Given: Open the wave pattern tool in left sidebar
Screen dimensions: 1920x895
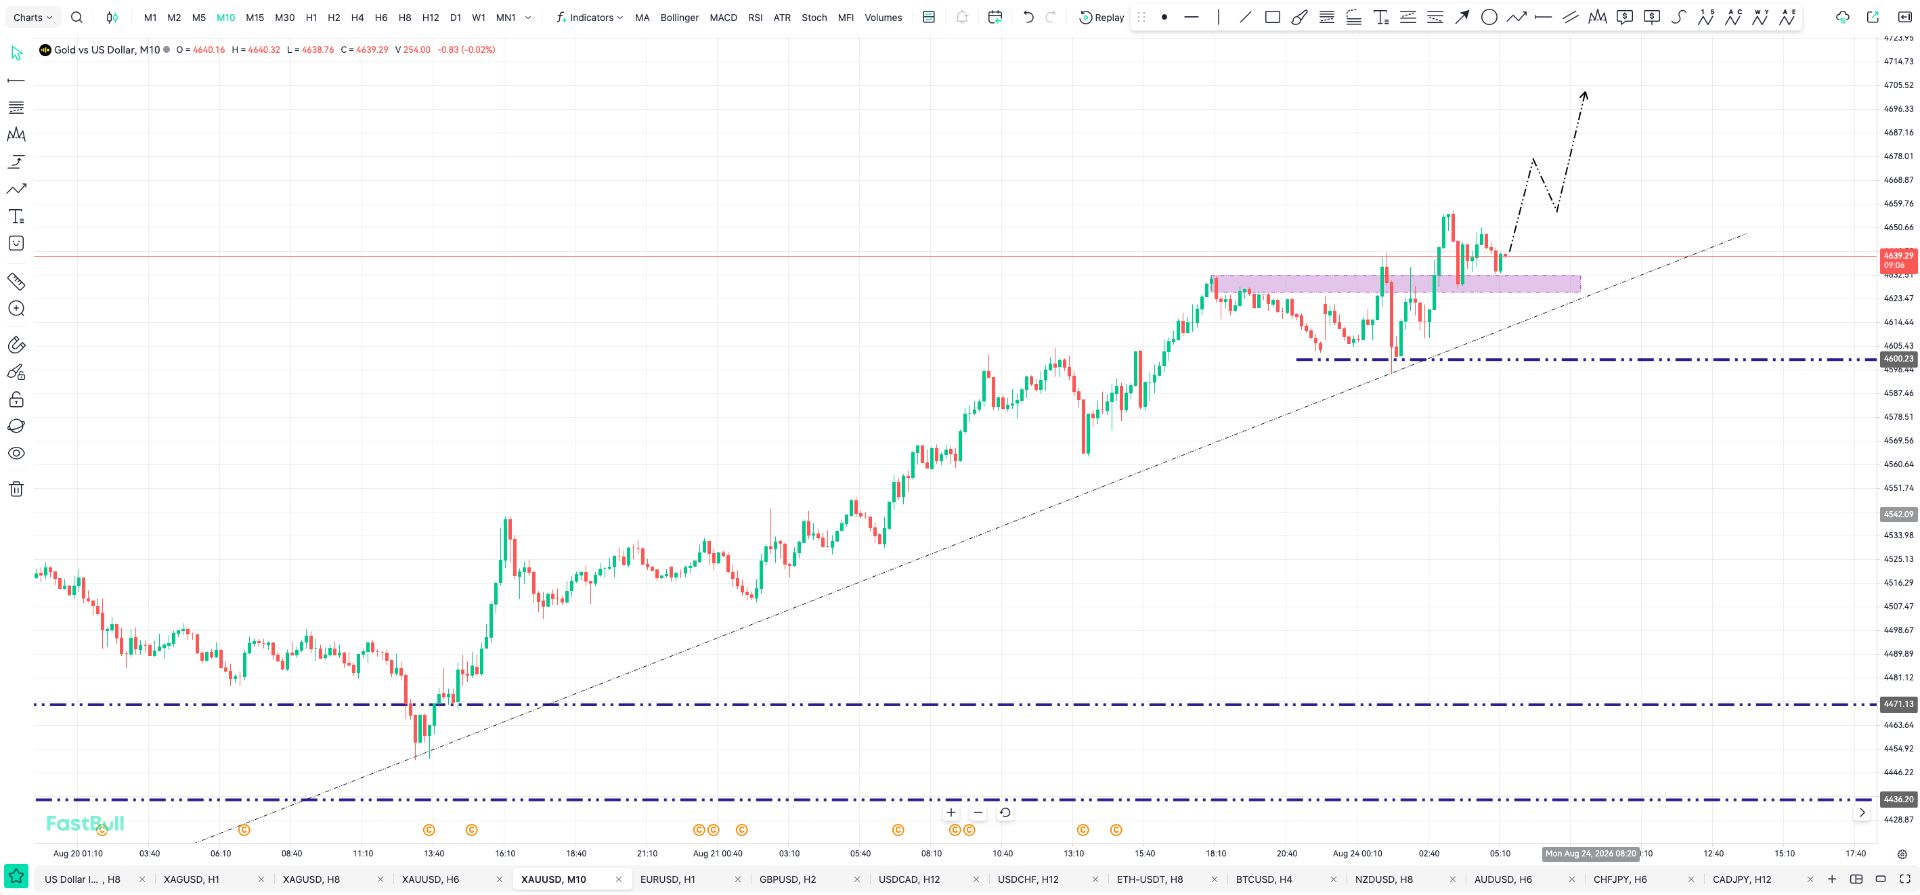Looking at the screenshot, I should (x=16, y=134).
